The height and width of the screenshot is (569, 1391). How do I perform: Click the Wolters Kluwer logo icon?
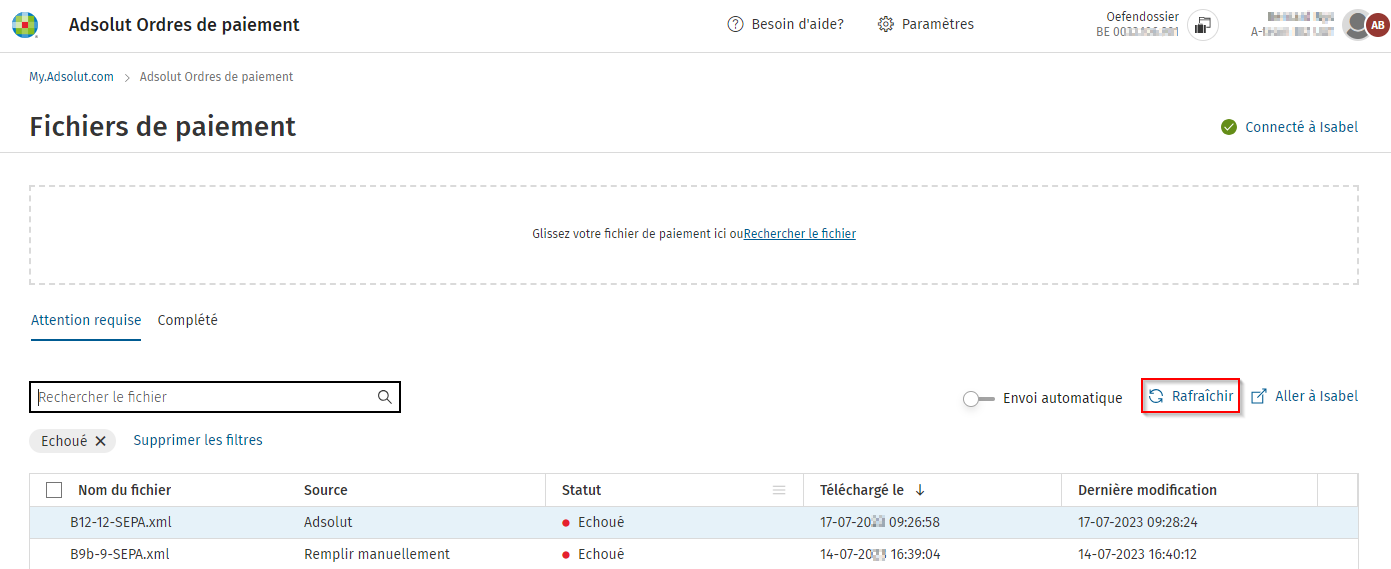tap(25, 25)
